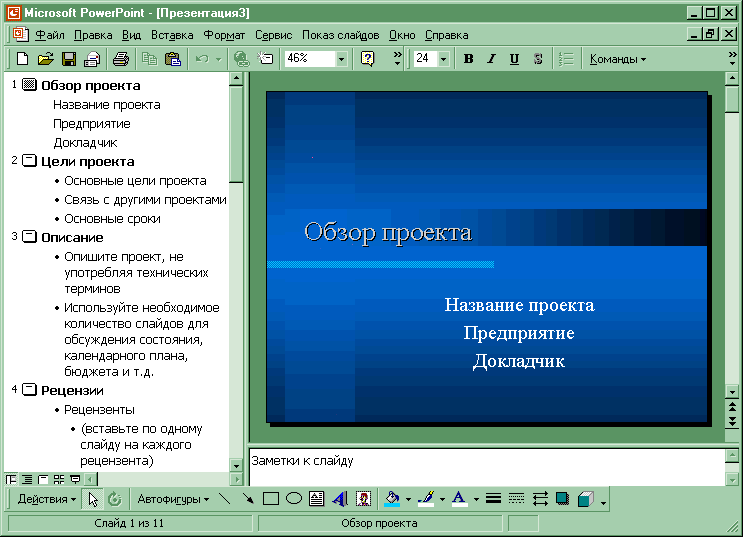Toggle bold formatting
Screen dimensions: 743x537
coord(468,59)
